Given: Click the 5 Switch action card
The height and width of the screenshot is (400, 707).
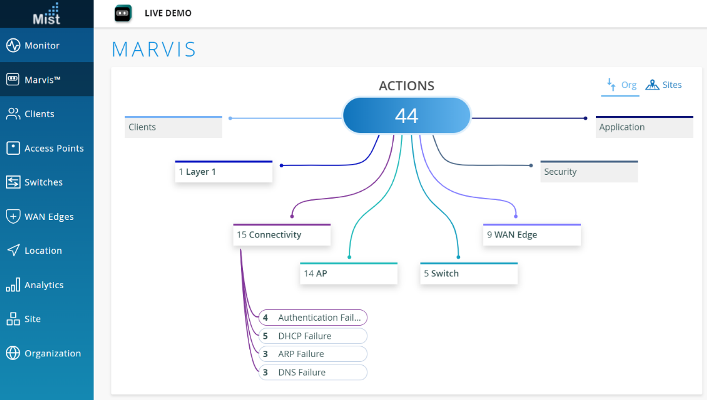Looking at the screenshot, I should [x=468, y=273].
